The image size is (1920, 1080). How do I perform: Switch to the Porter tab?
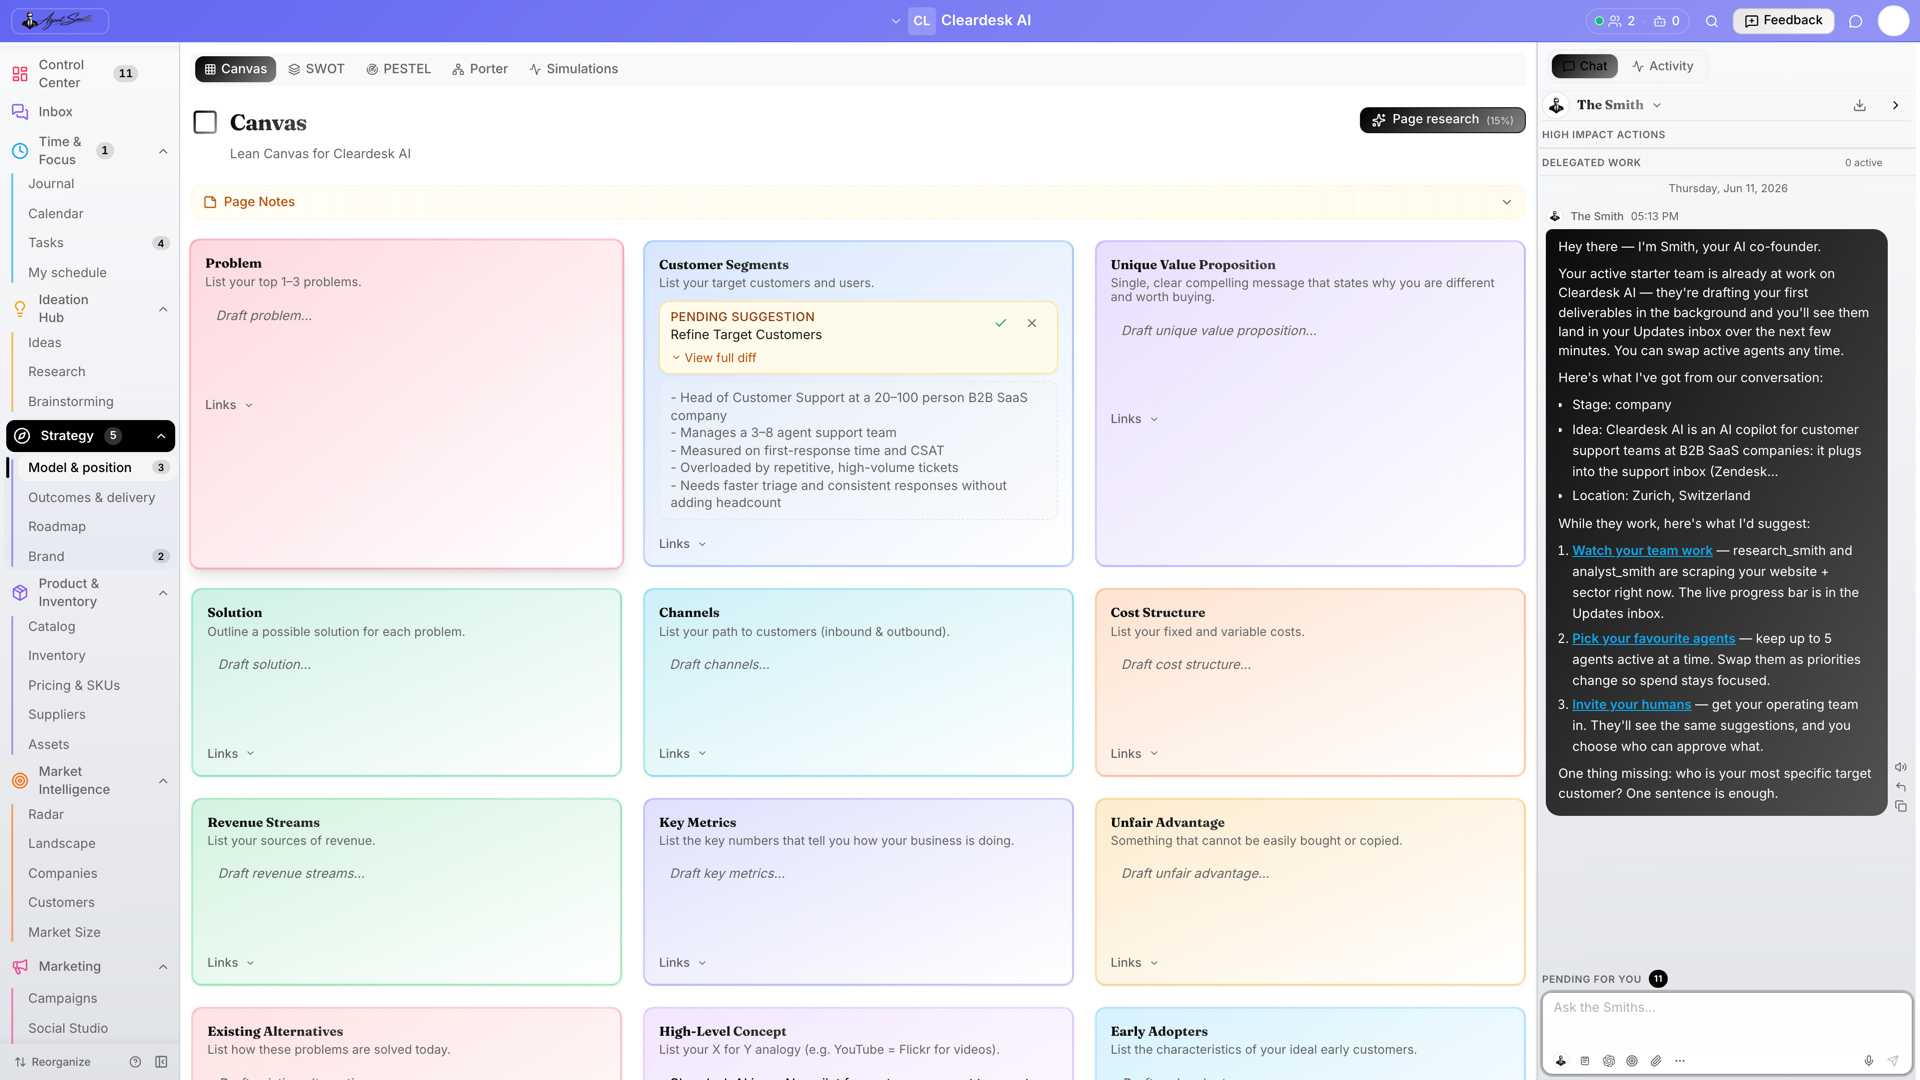tap(480, 69)
